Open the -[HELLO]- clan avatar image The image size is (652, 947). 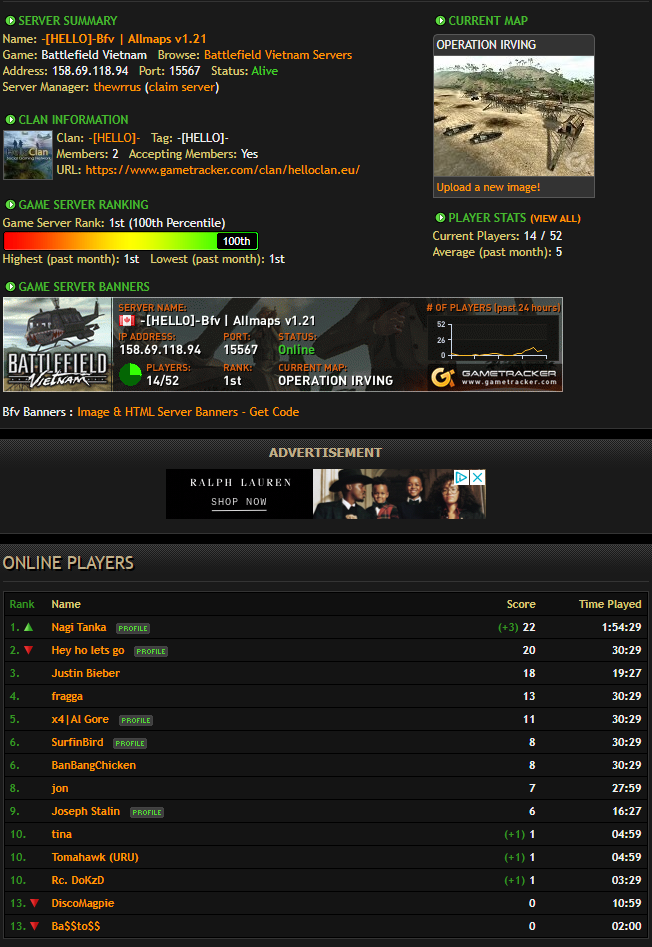pos(28,155)
